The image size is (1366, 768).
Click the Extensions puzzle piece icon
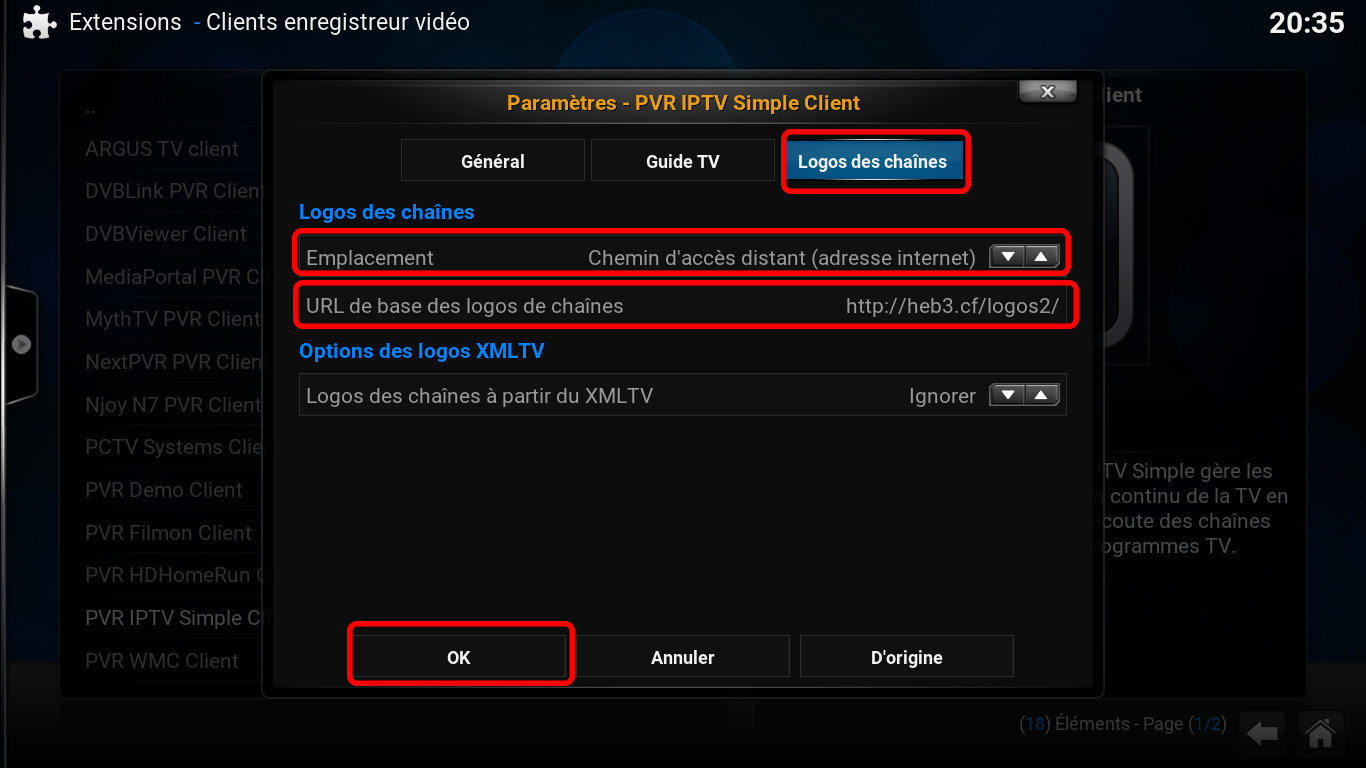click(x=38, y=22)
